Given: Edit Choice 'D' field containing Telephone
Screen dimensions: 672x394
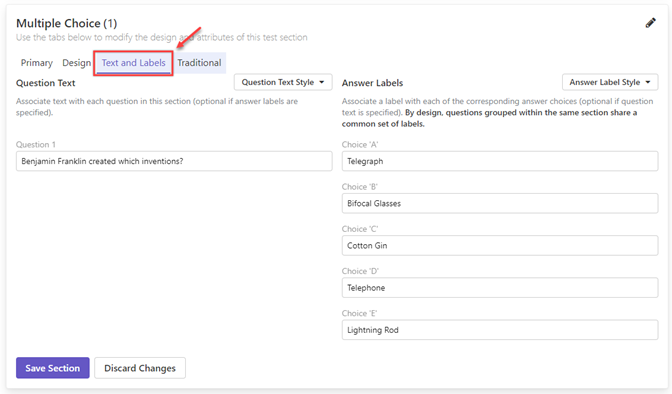Looking at the screenshot, I should 500,288.
